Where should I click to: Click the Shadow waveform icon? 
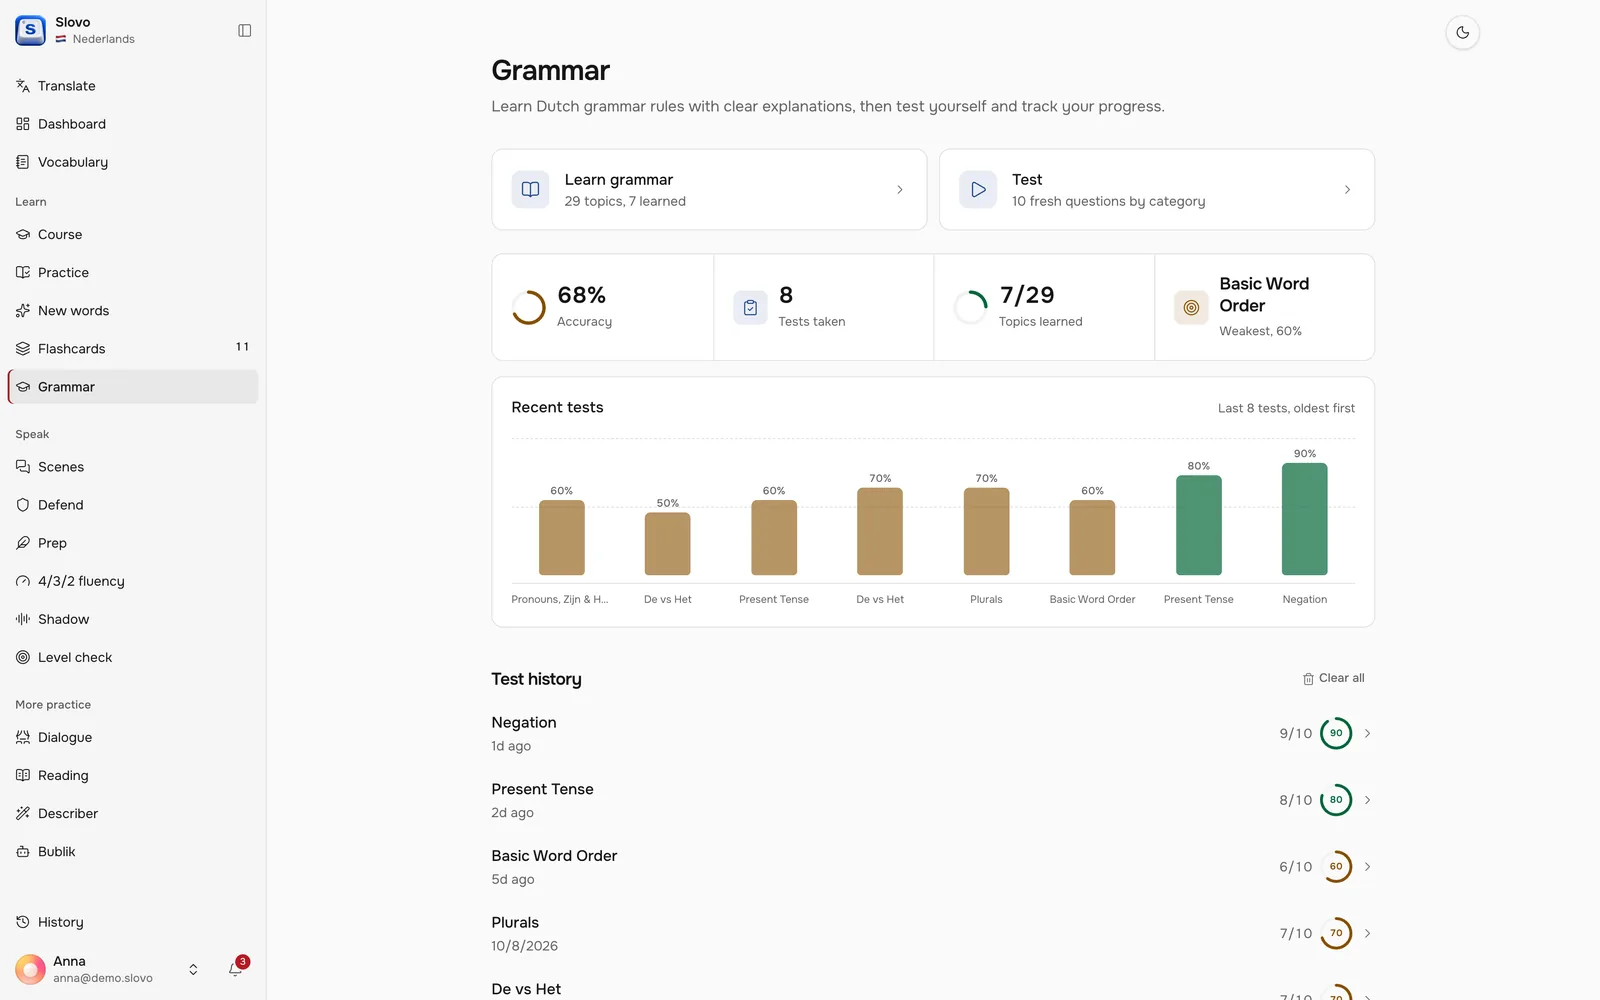click(23, 619)
